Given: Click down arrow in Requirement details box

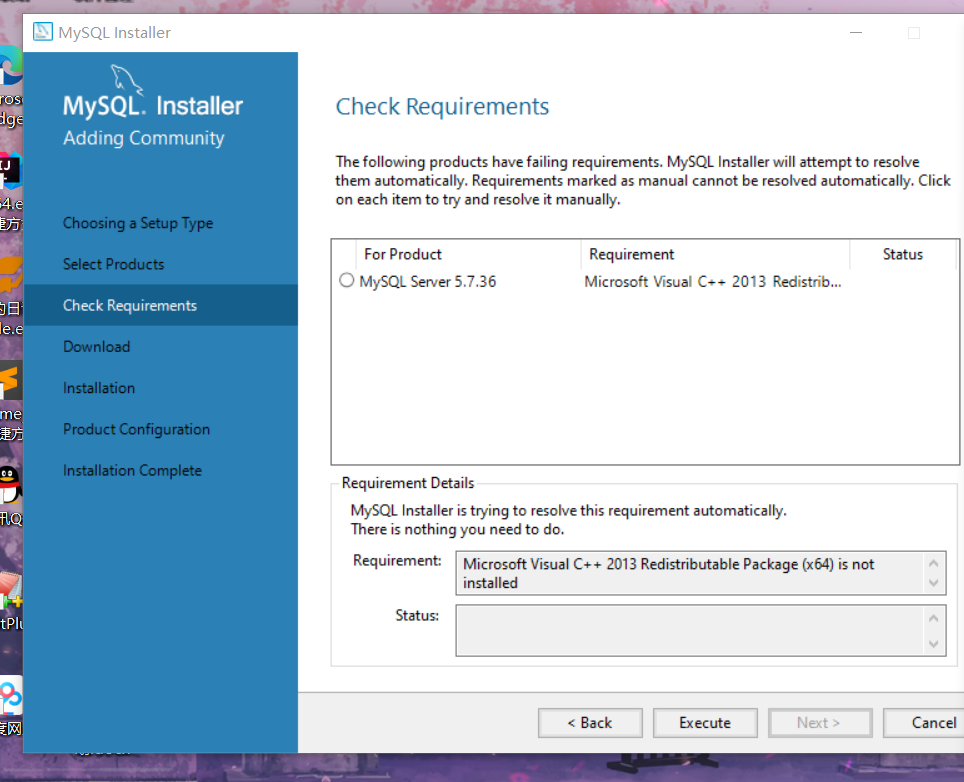Looking at the screenshot, I should coord(933,583).
